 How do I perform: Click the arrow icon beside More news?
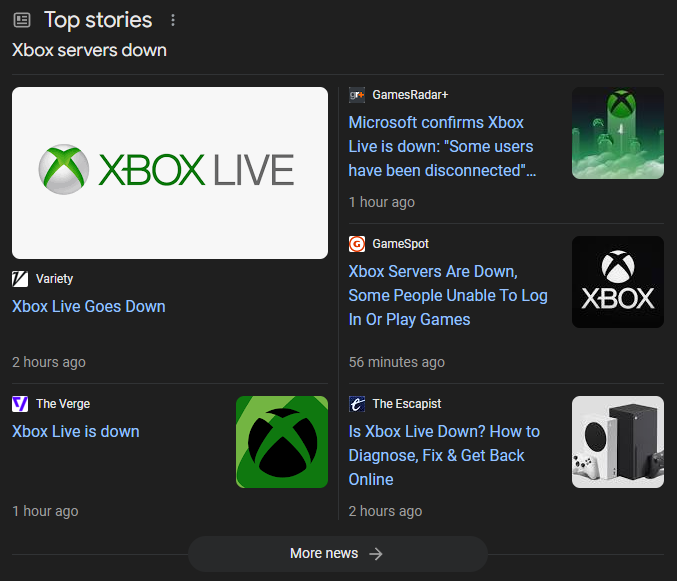(x=376, y=554)
